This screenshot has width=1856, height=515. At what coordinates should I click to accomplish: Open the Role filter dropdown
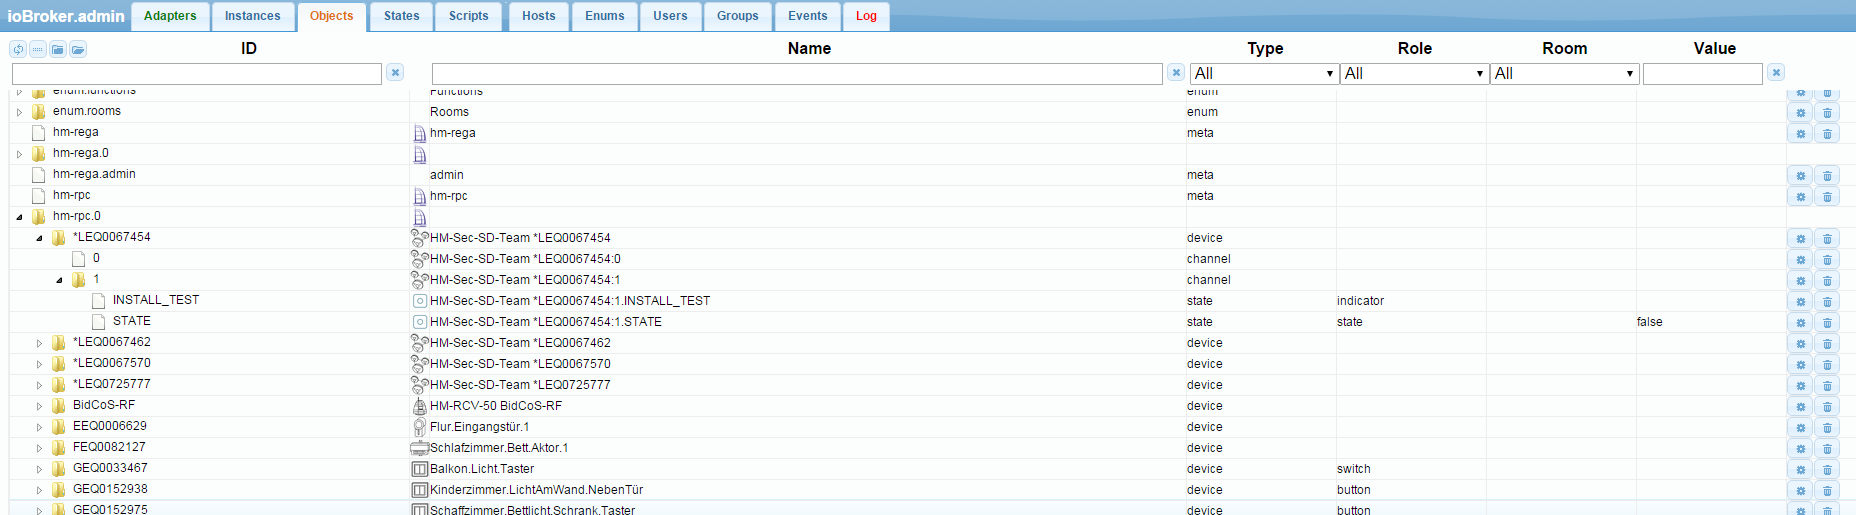[x=1414, y=74]
